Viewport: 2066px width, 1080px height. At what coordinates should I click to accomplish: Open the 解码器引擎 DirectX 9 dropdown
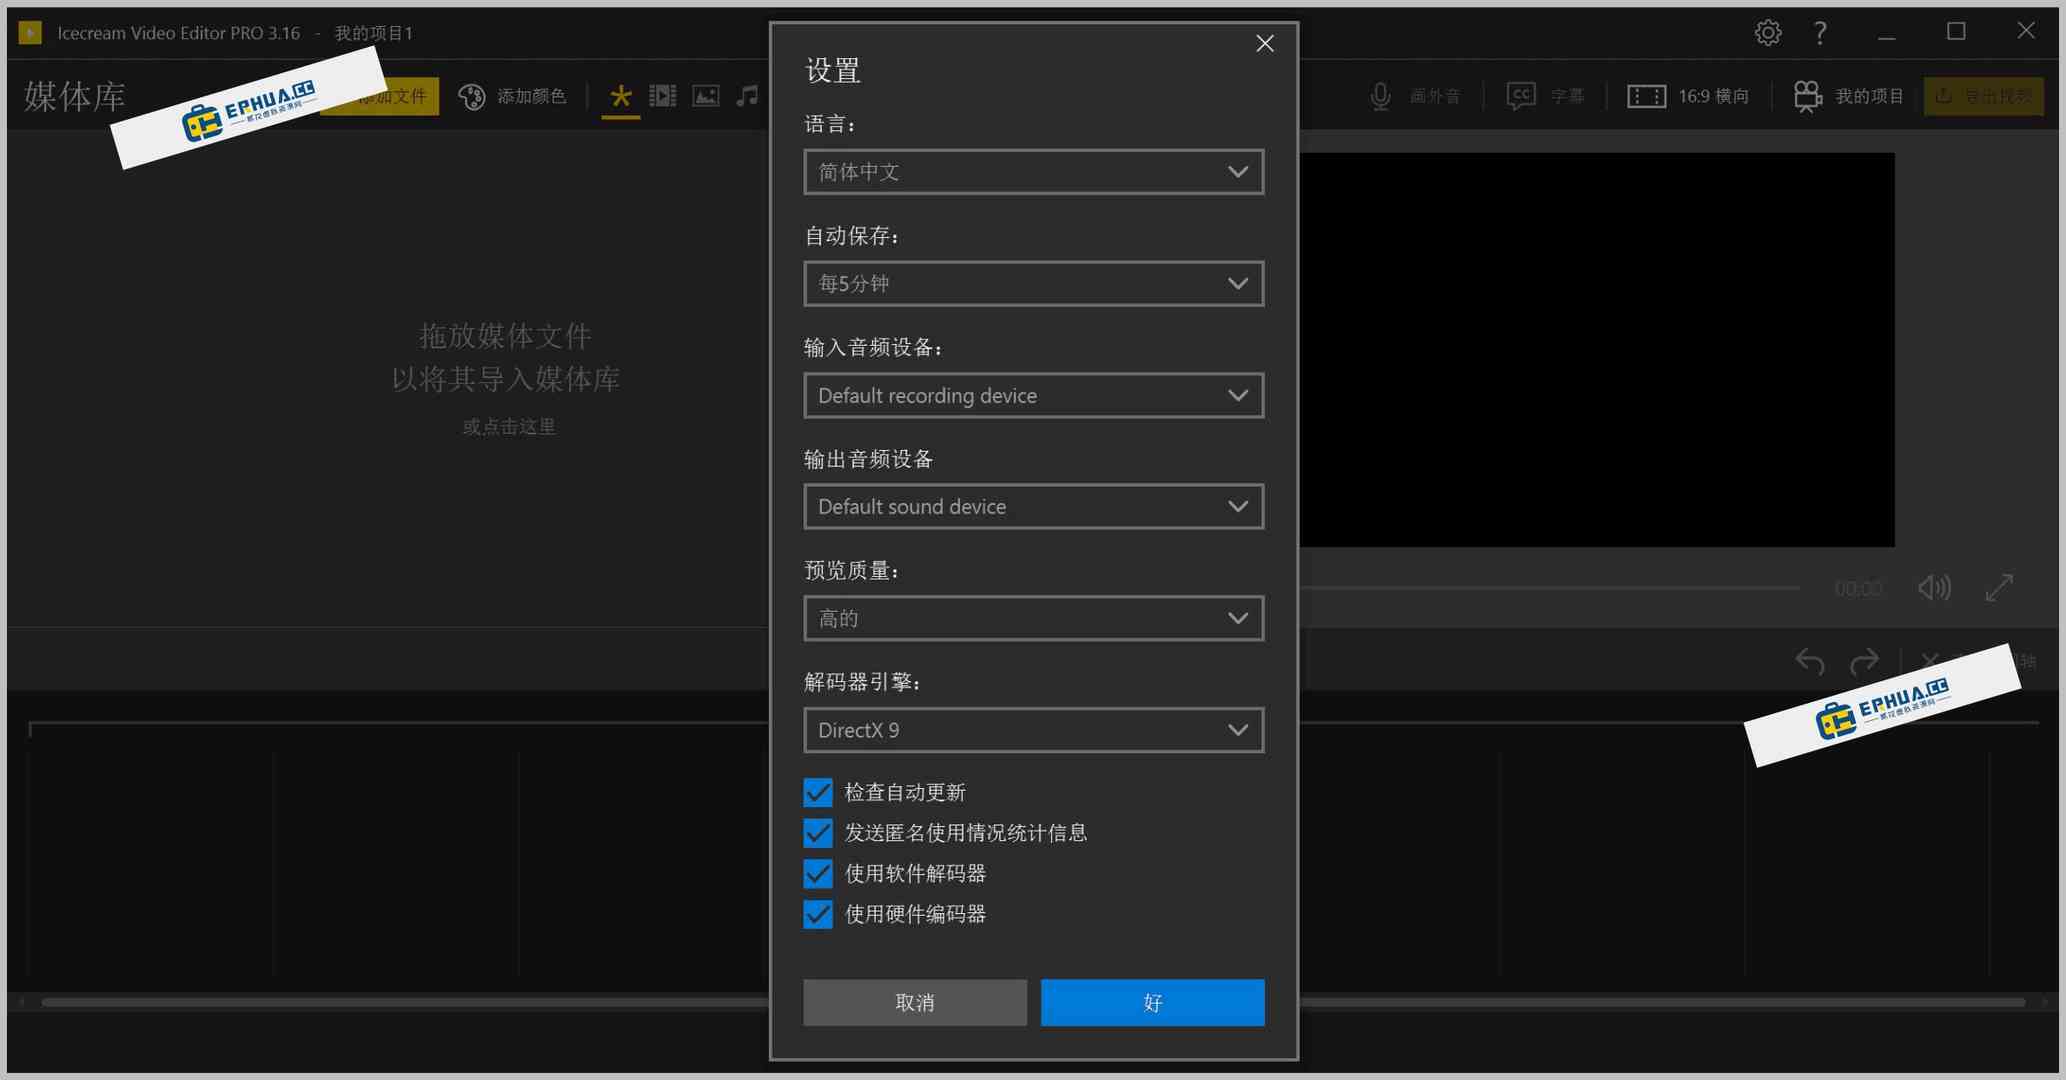point(1033,730)
